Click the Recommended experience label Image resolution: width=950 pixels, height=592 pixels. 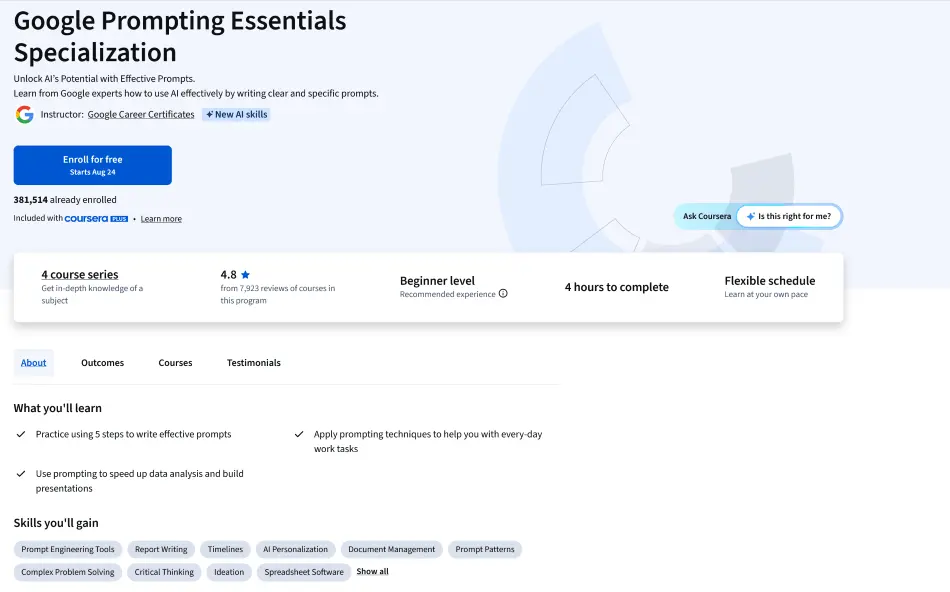click(x=448, y=294)
